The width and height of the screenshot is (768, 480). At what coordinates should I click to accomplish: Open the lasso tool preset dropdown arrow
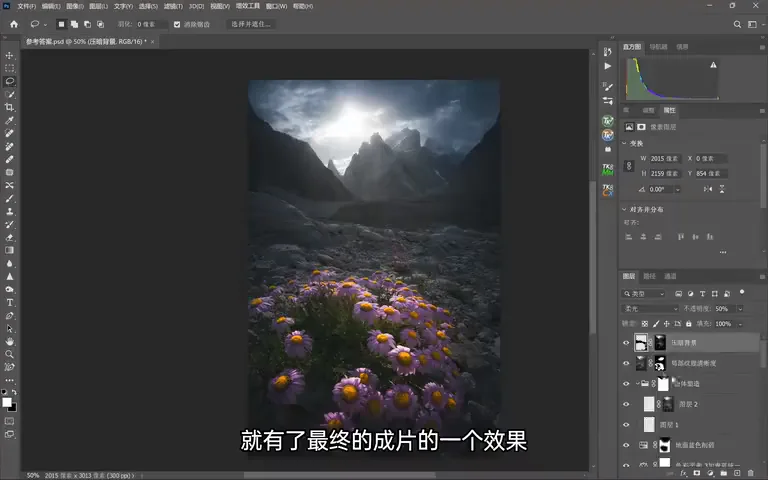[45, 24]
